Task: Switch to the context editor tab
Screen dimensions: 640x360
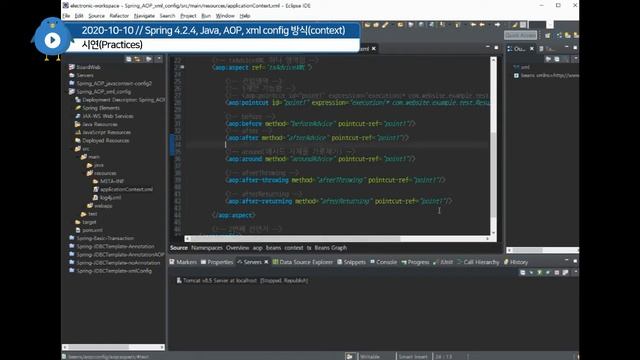Action: click(x=294, y=248)
